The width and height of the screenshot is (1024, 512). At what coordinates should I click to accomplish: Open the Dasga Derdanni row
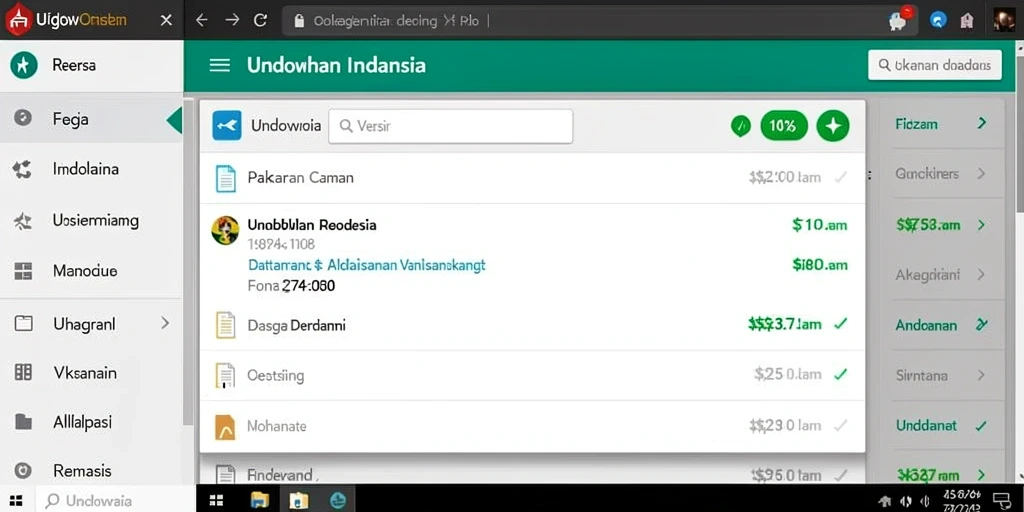click(532, 325)
